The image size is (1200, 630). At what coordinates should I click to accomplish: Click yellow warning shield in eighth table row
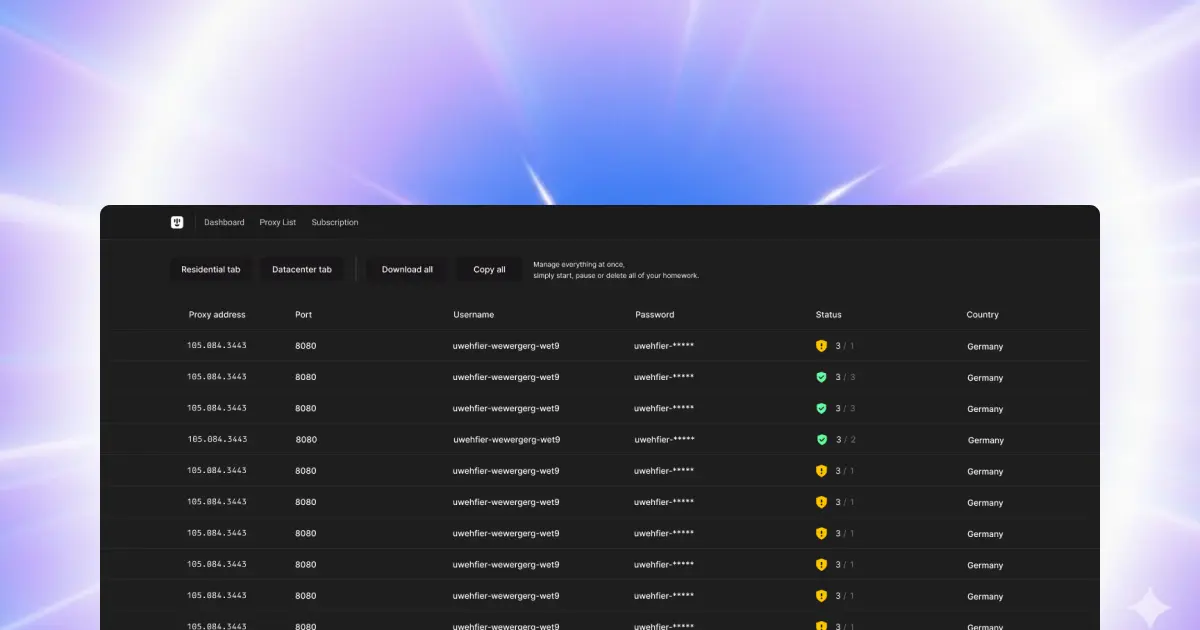point(821,565)
